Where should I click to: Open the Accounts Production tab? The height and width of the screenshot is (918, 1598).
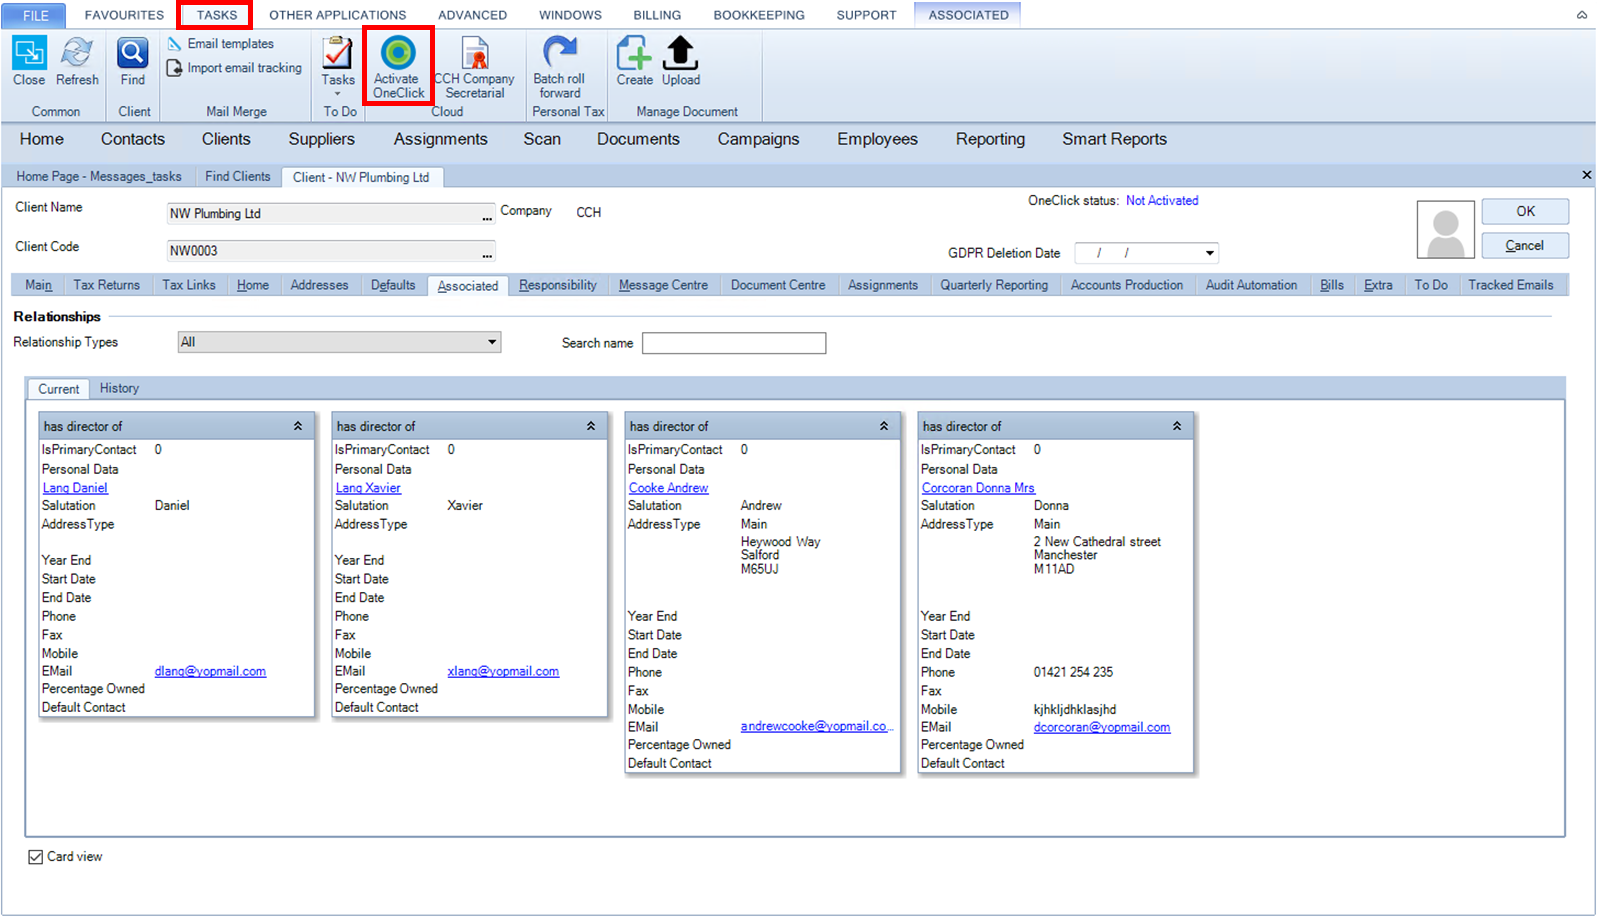coord(1126,285)
